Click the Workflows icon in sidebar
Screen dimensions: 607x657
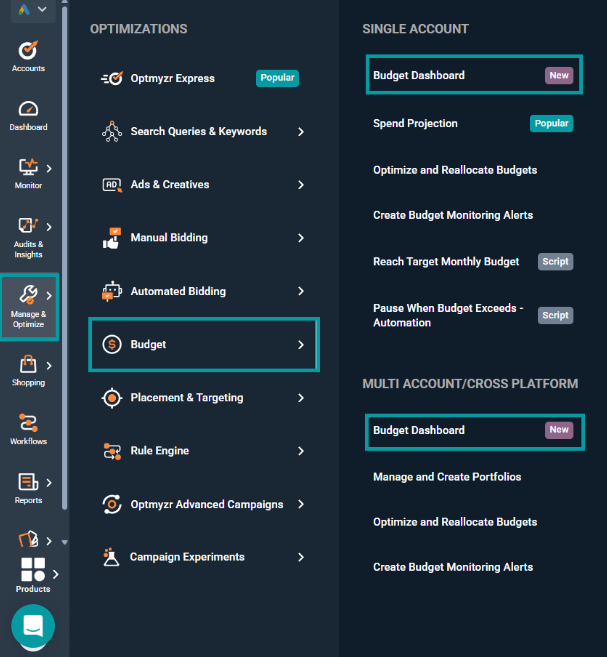click(x=28, y=424)
